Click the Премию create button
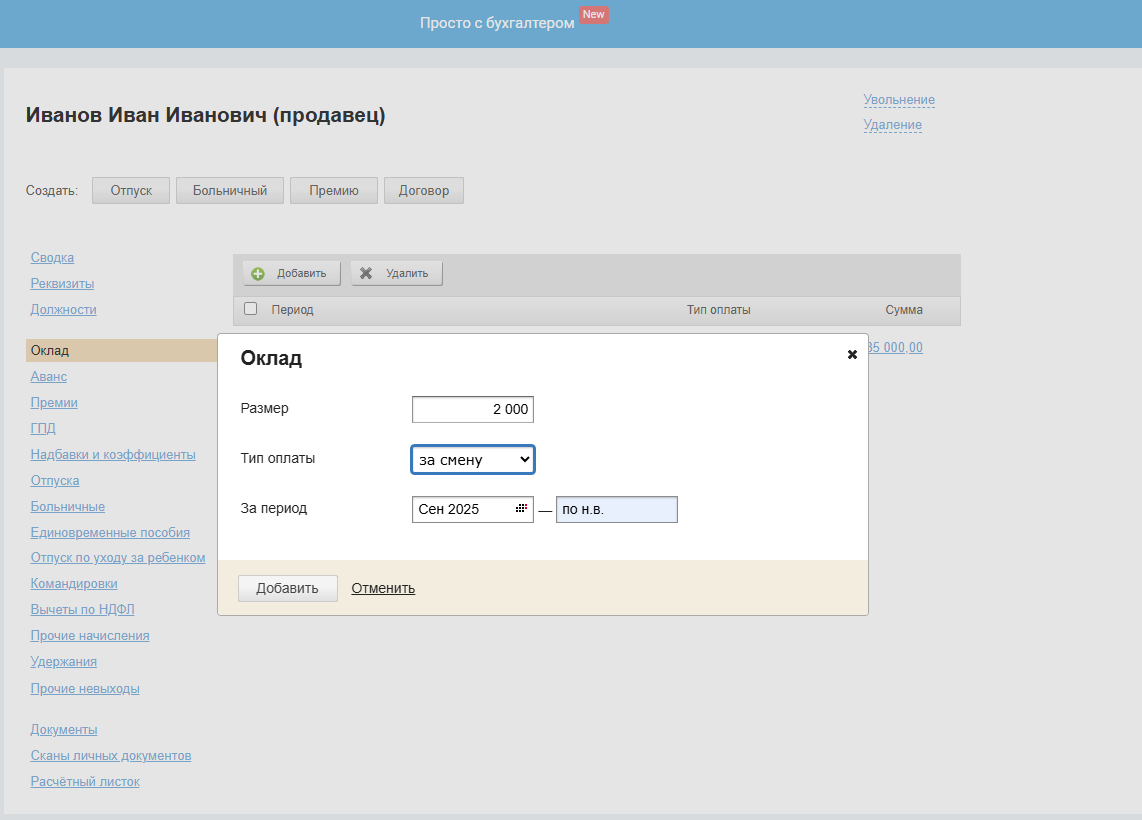The height and width of the screenshot is (820, 1142). 334,190
